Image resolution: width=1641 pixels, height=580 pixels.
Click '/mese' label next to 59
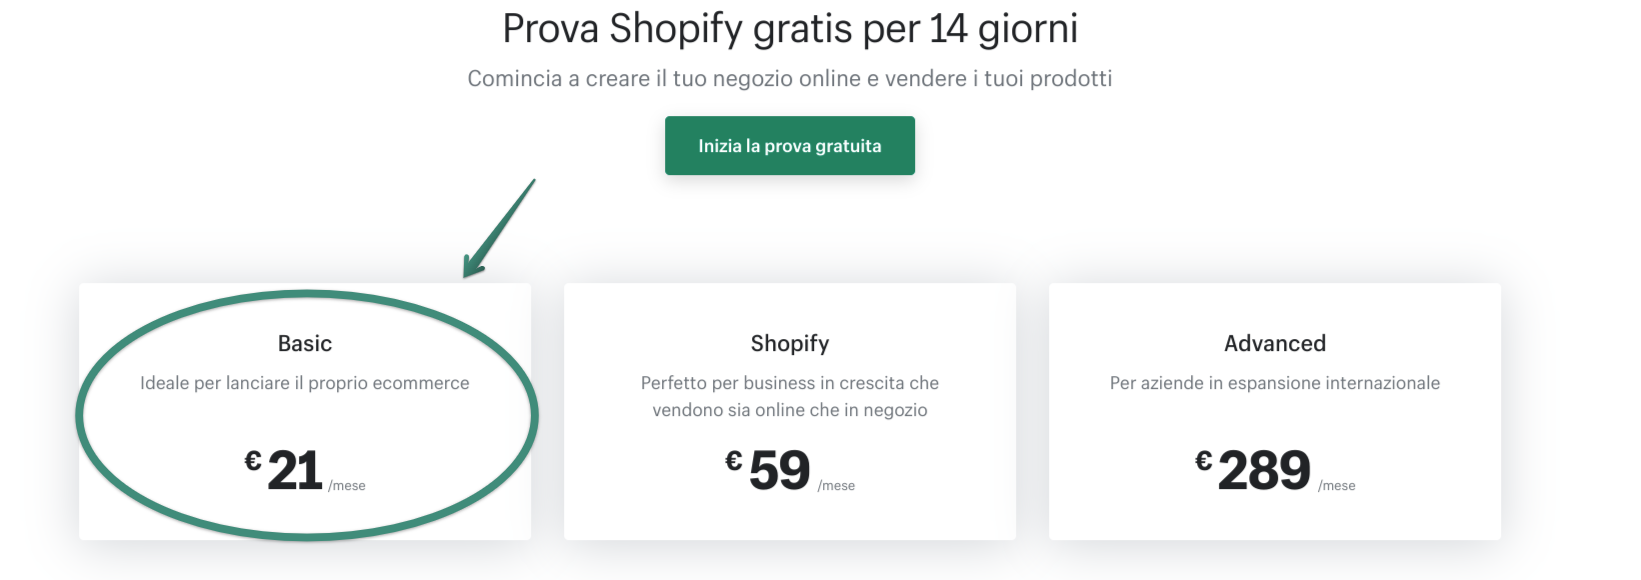pyautogui.click(x=836, y=486)
